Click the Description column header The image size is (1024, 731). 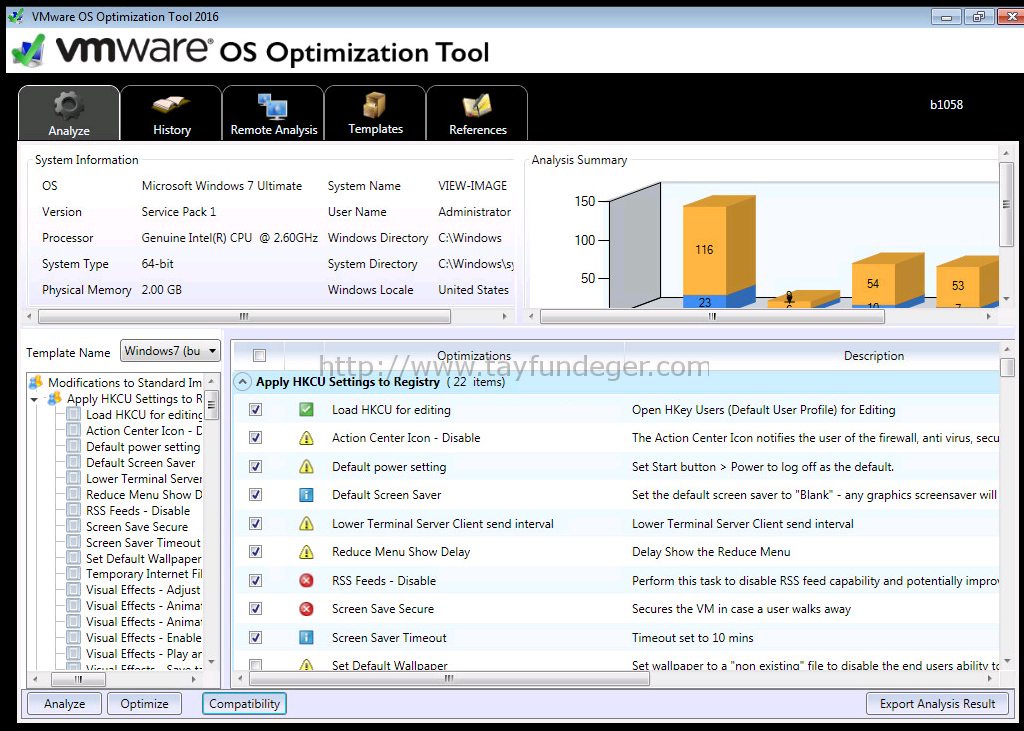point(874,355)
